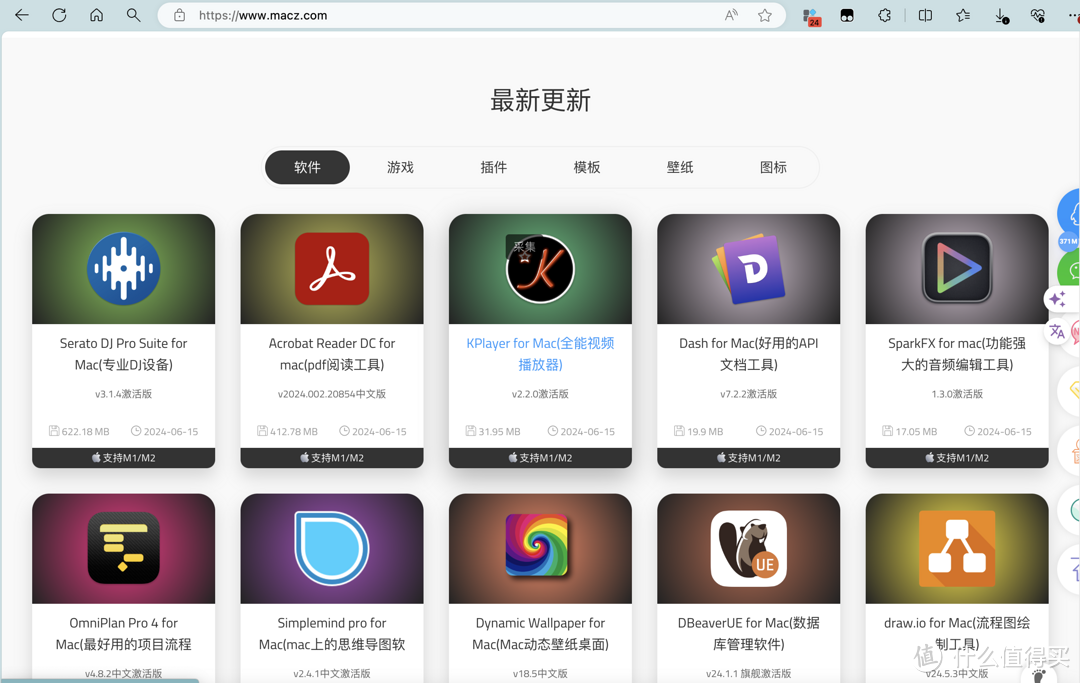Screen dimensions: 1080x683
Task: Open the draw.io orange diagram icon
Action: [957, 548]
